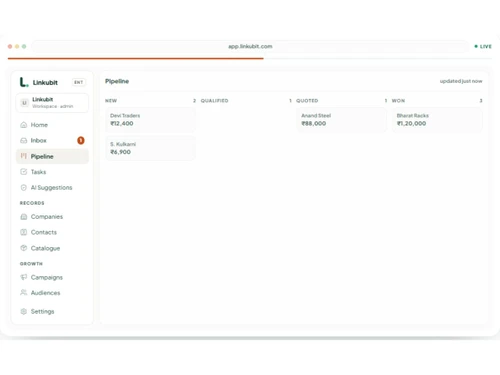Click the Inbox unread count badge
Image resolution: width=500 pixels, height=375 pixels.
(81, 141)
